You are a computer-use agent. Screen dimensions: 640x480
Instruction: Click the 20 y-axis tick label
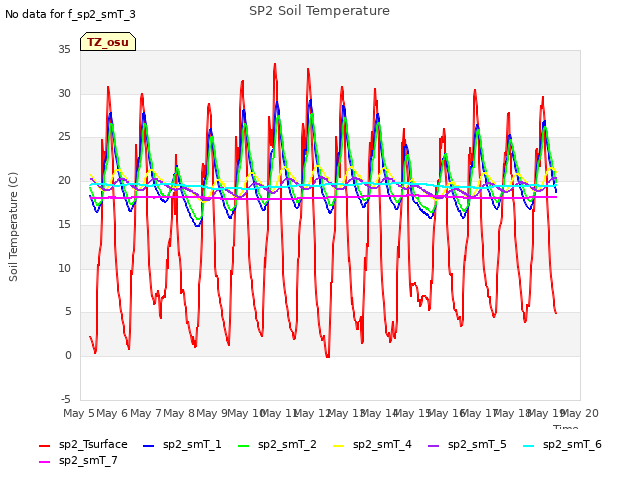pyautogui.click(x=64, y=180)
